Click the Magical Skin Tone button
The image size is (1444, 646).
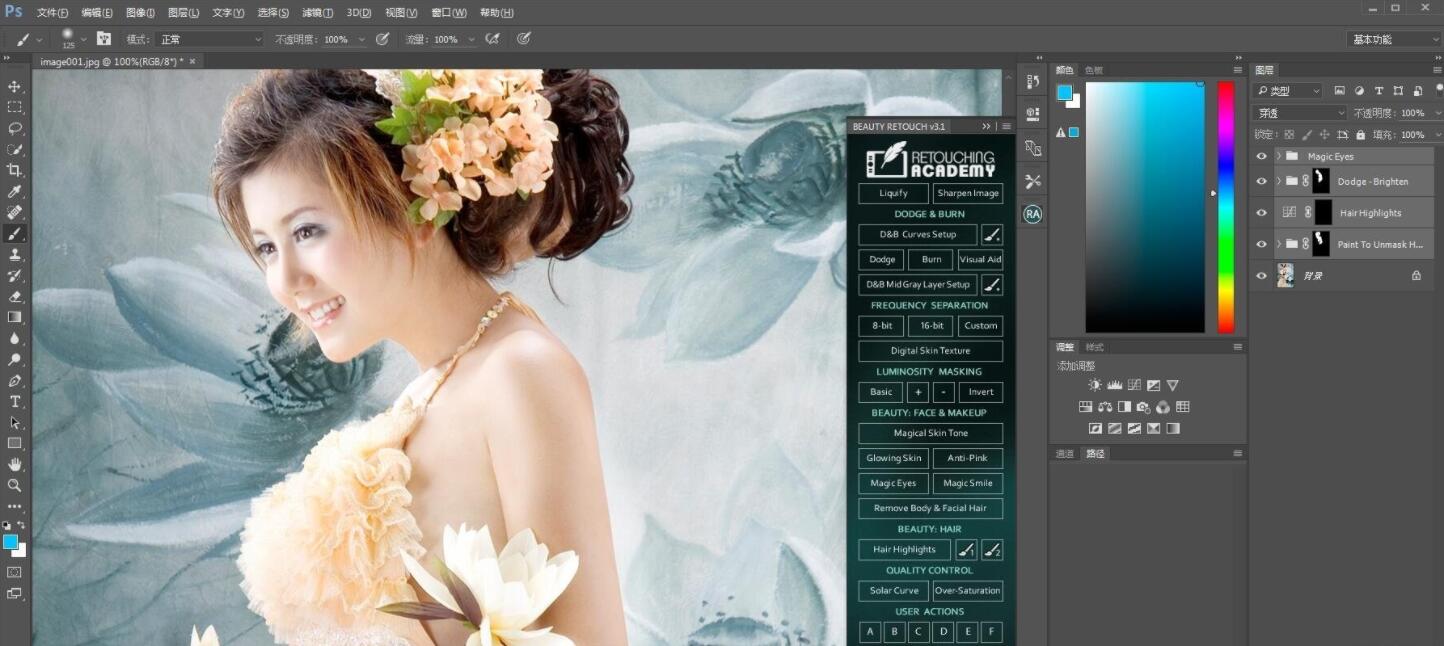coord(930,434)
